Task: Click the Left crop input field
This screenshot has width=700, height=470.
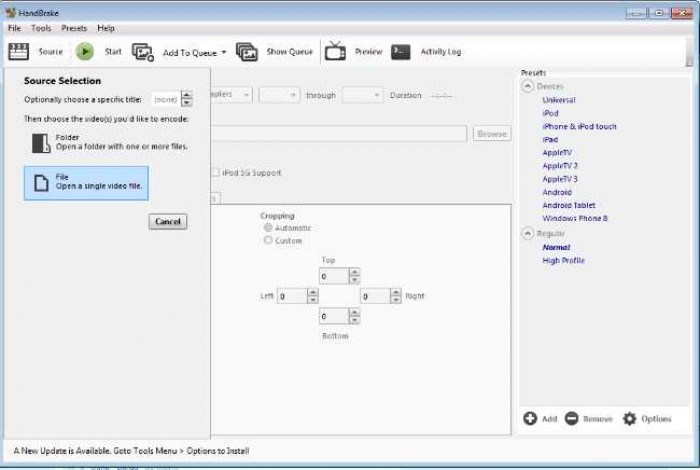Action: pos(292,296)
